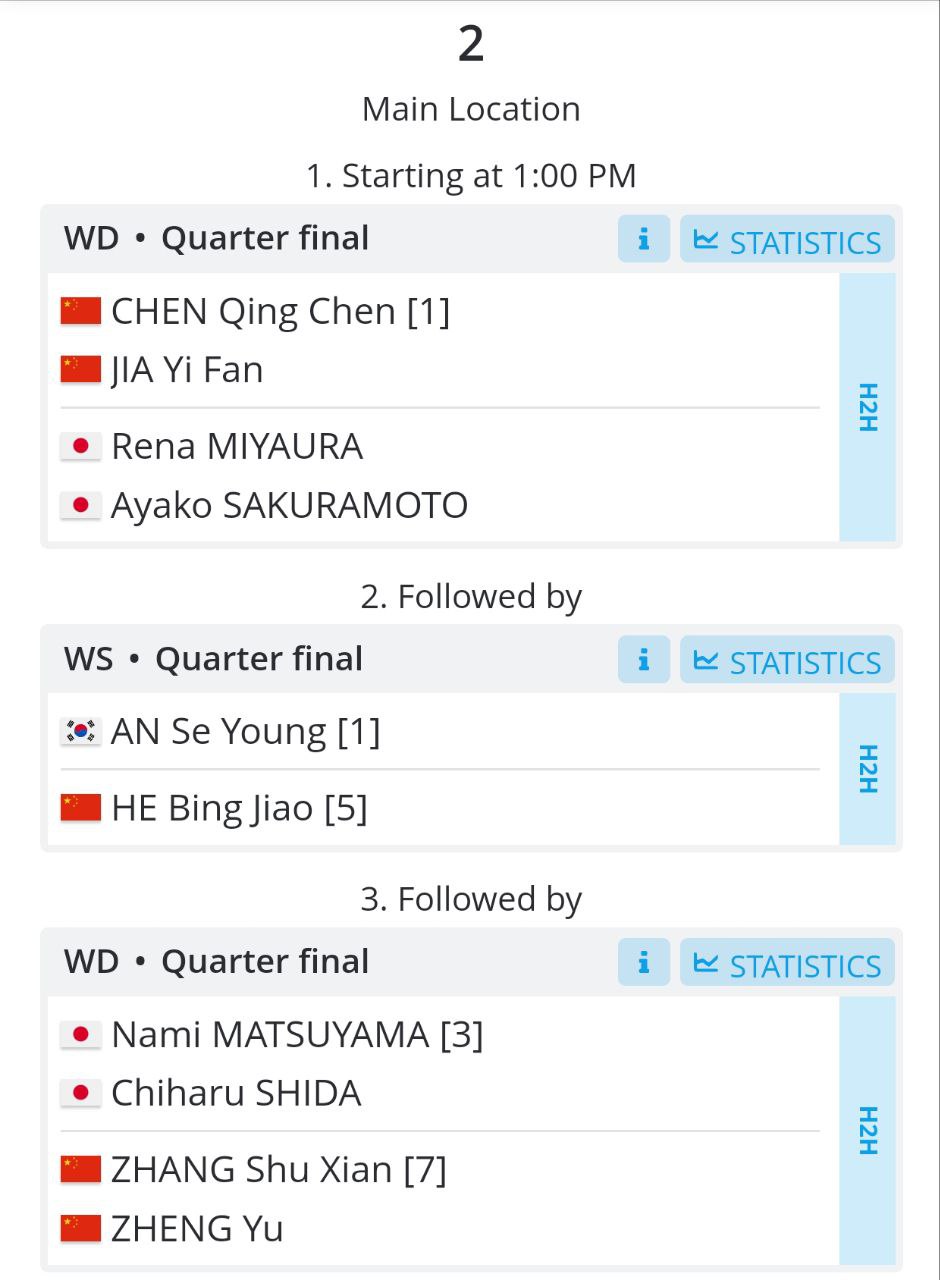Select player JIA Yi Fan

click(187, 370)
